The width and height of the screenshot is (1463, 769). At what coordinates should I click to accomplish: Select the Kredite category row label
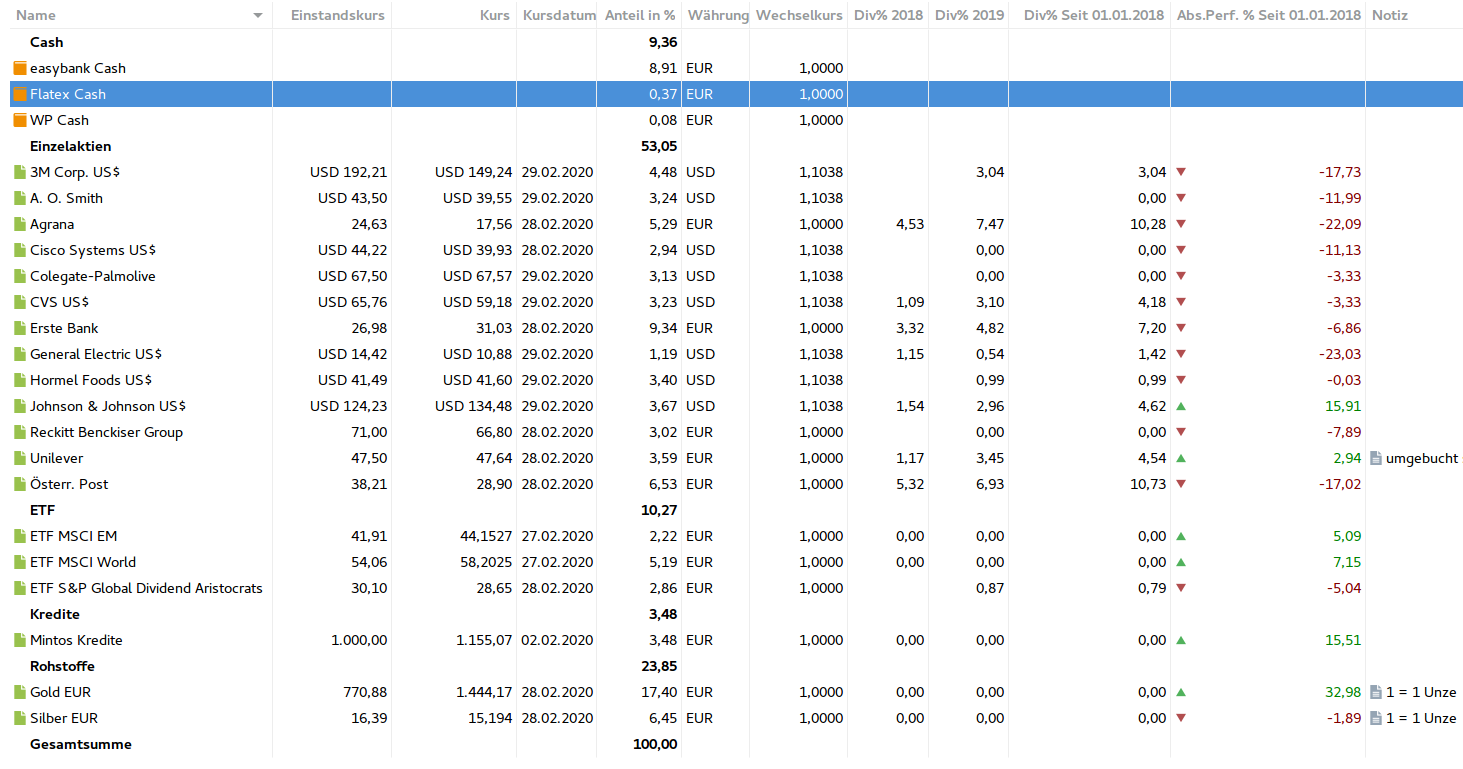(55, 614)
